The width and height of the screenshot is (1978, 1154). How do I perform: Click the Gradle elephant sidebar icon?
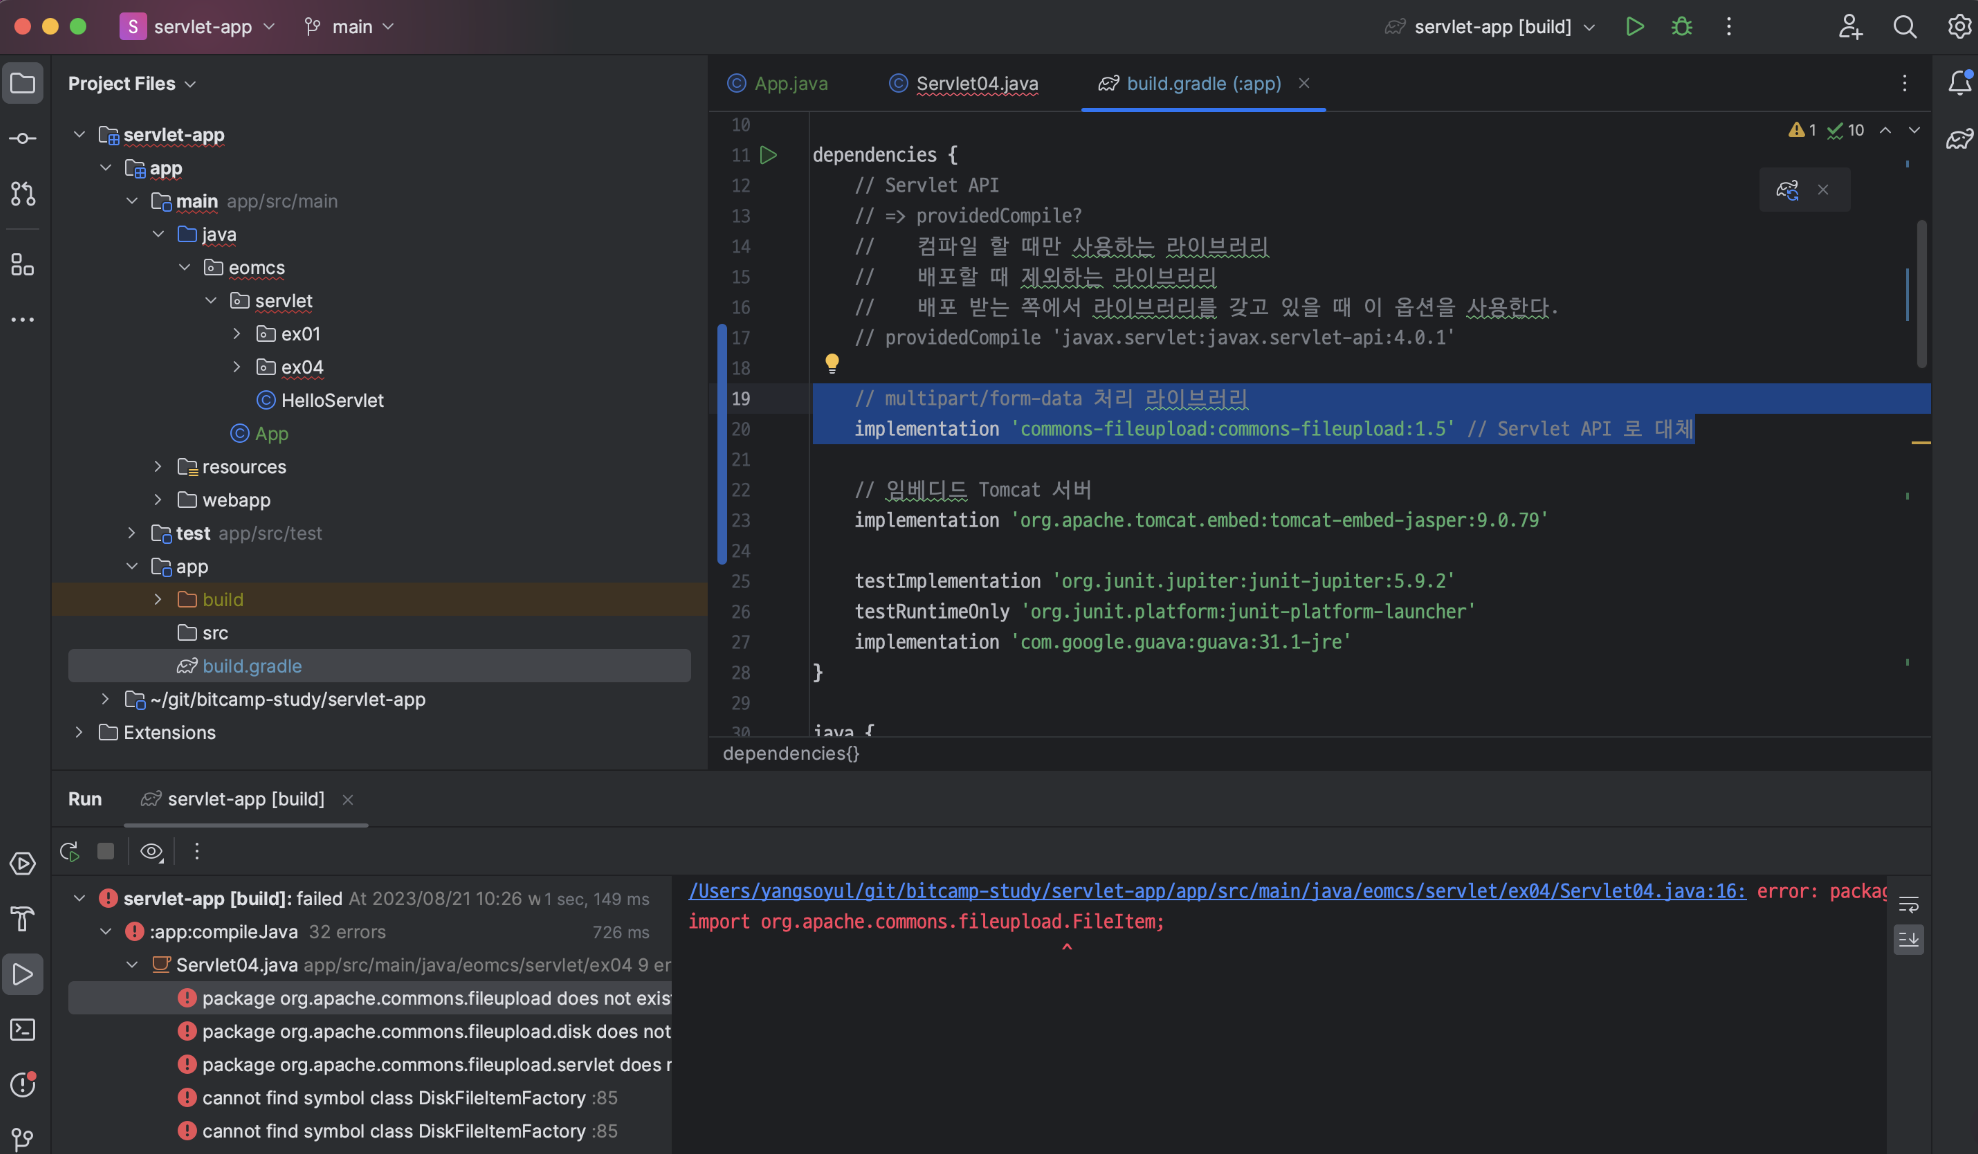coord(1959,139)
